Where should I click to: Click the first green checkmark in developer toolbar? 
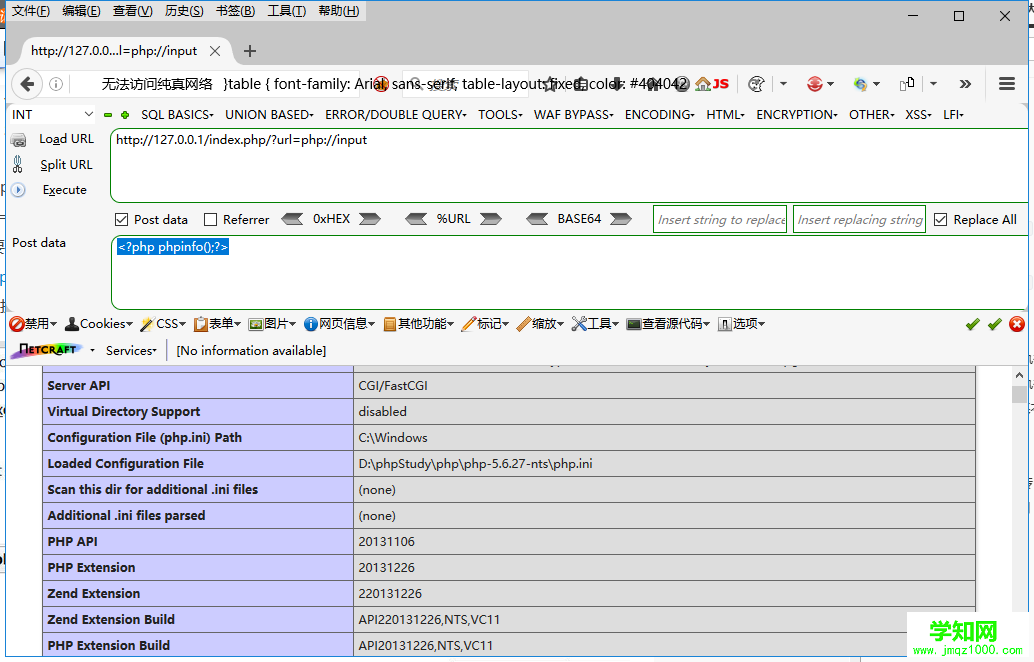click(x=973, y=324)
